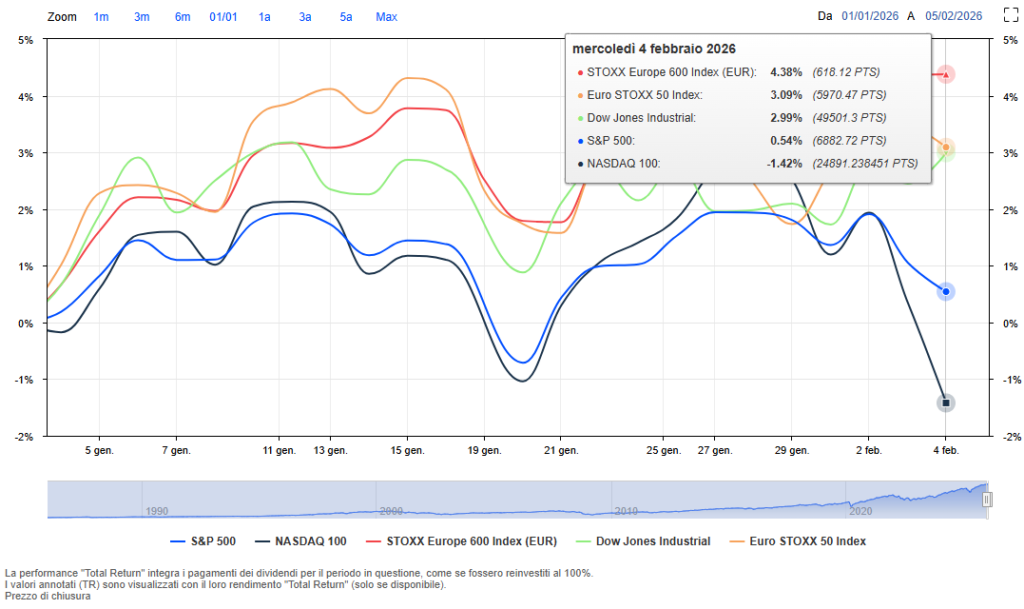Toggle Dow Jones Industrial legend entry
This screenshot has height=609, width=1024.
(646, 541)
